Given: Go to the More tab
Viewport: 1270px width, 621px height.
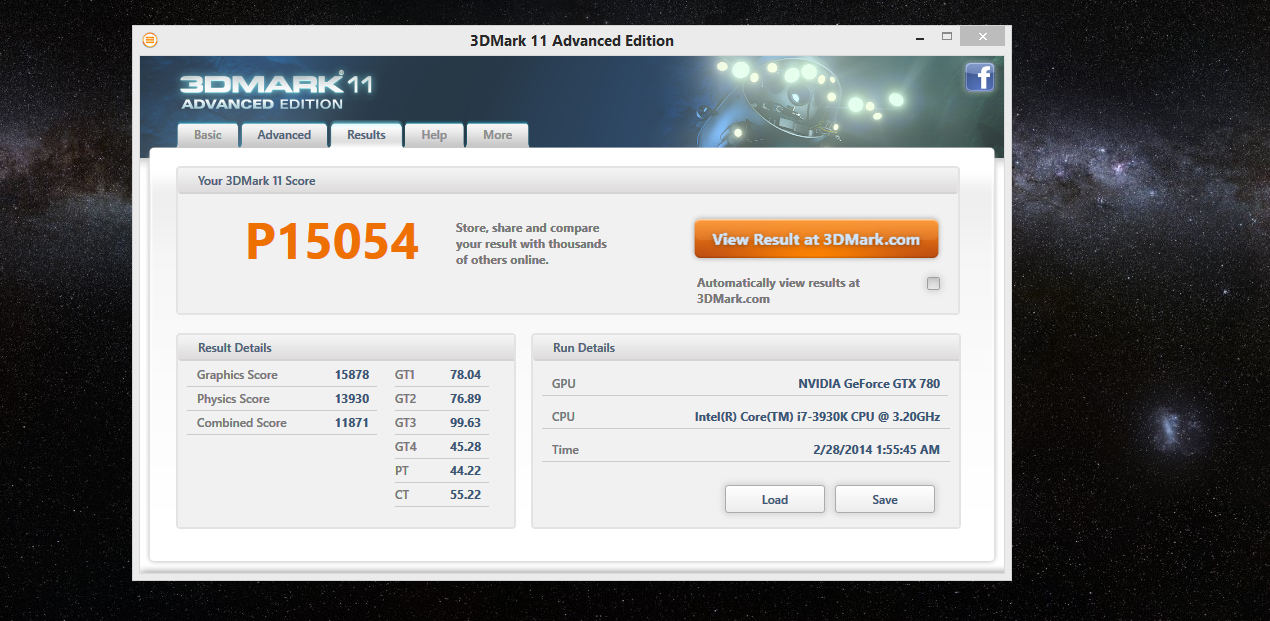Looking at the screenshot, I should tap(497, 135).
